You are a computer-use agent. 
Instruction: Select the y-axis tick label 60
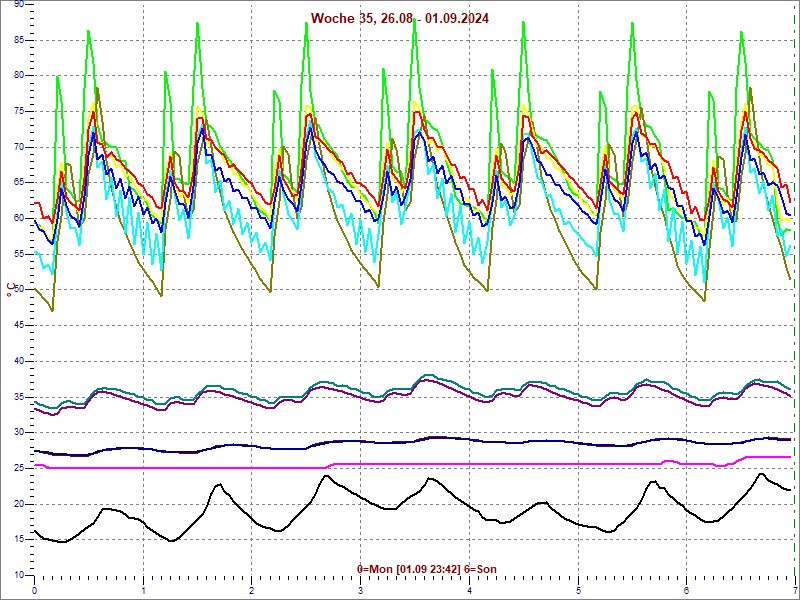[x=18, y=218]
